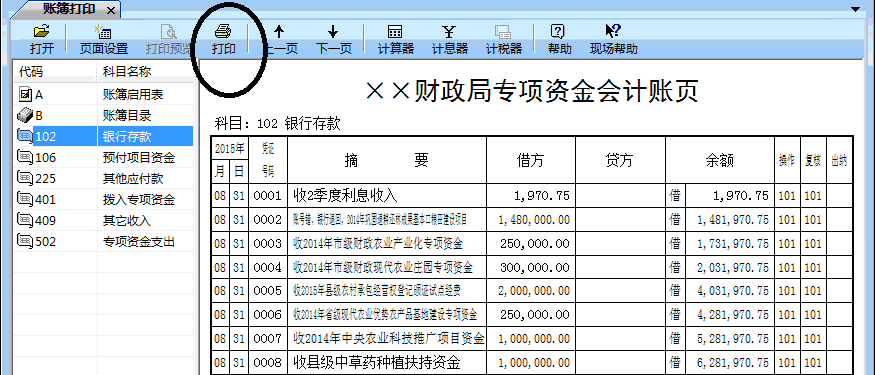
Task: Click the 科目: 102 银行存款 label
Action: pos(277,124)
